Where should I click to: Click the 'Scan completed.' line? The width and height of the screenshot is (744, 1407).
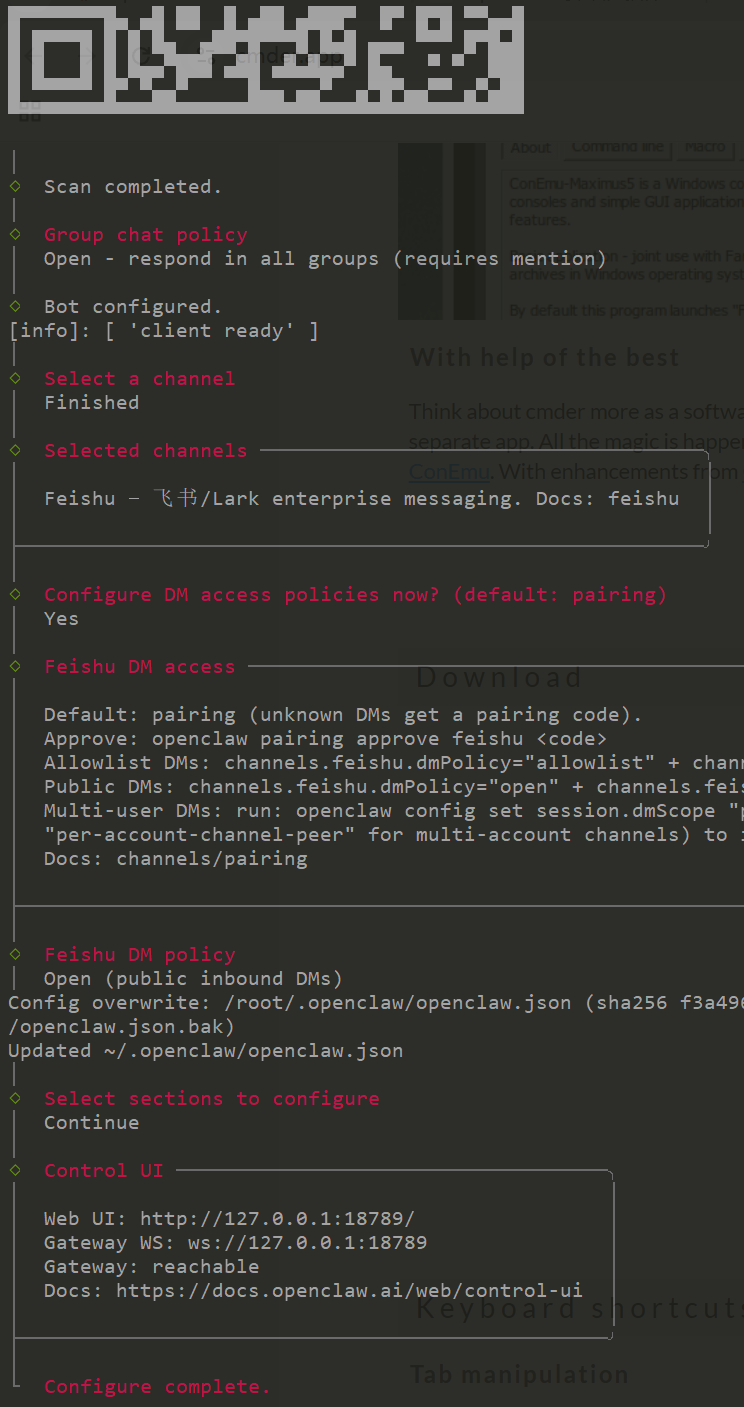[133, 187]
